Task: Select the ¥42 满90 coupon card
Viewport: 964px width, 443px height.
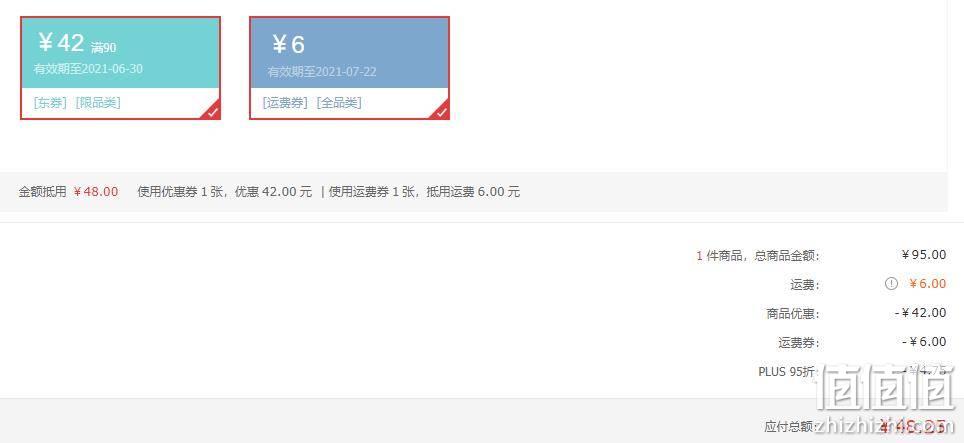Action: [120, 68]
